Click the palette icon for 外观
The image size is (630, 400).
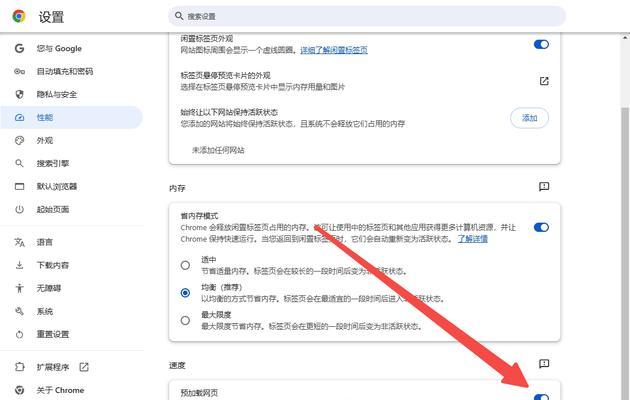19,141
